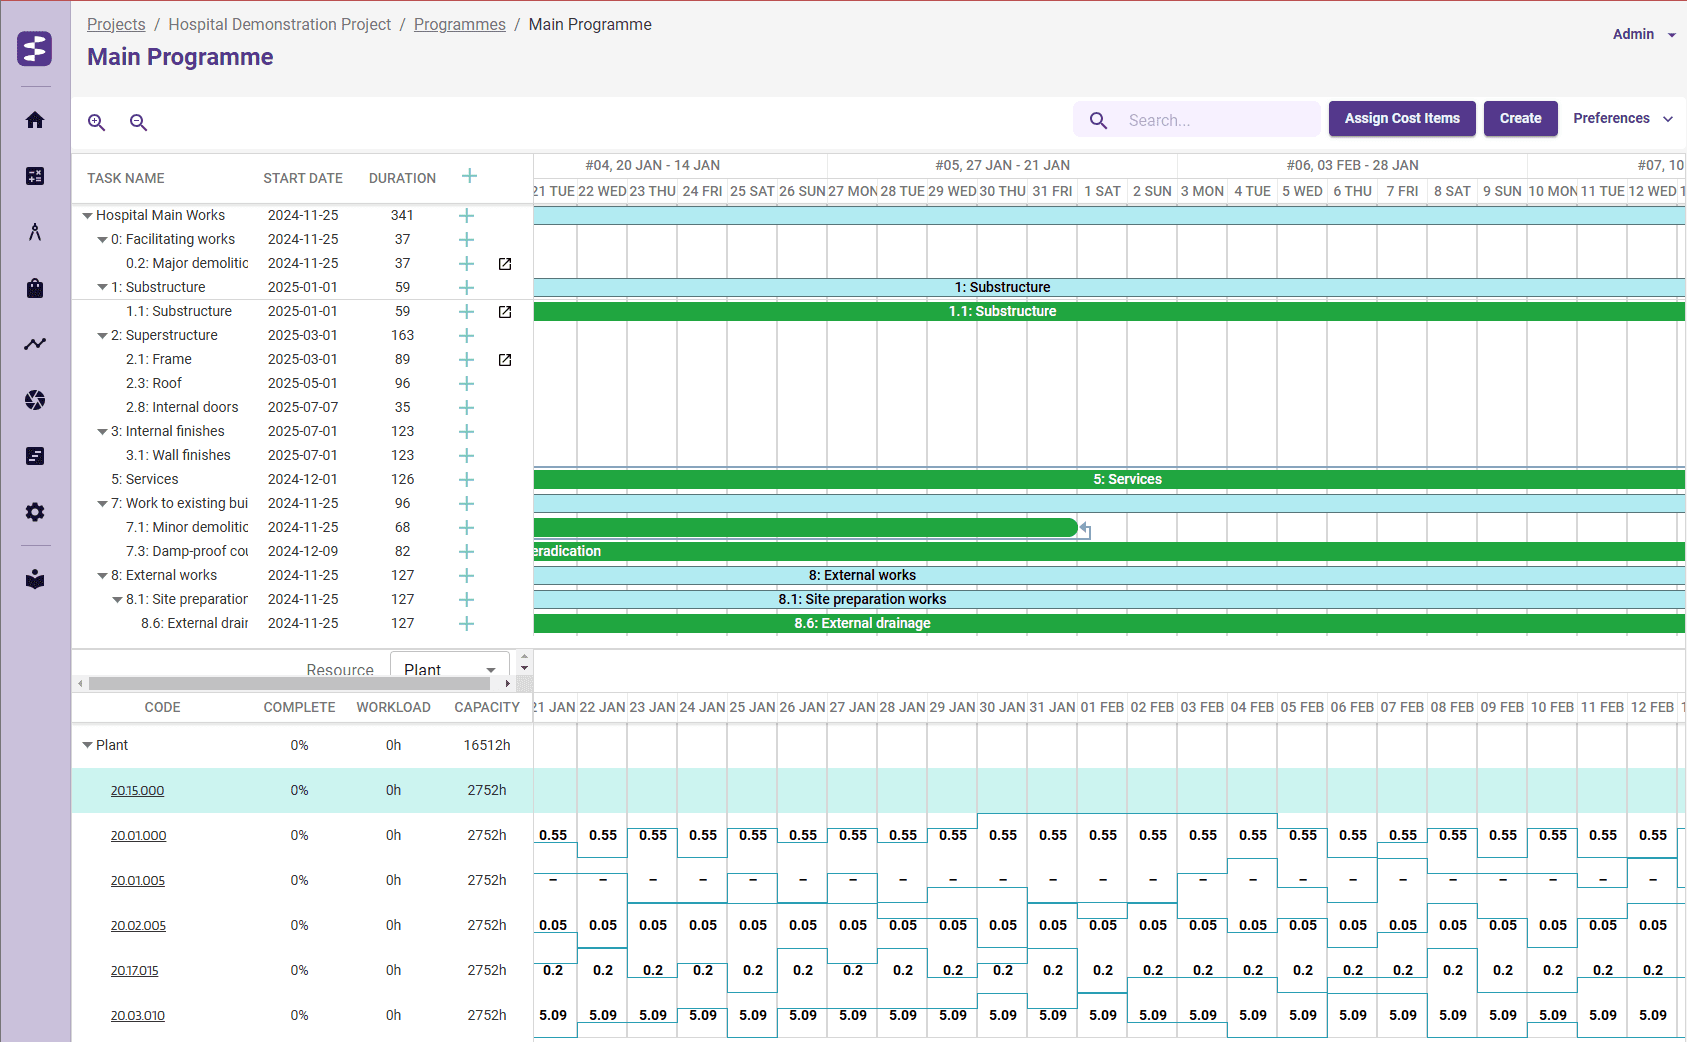Open external link icon for 2.1: Frame

pos(505,360)
